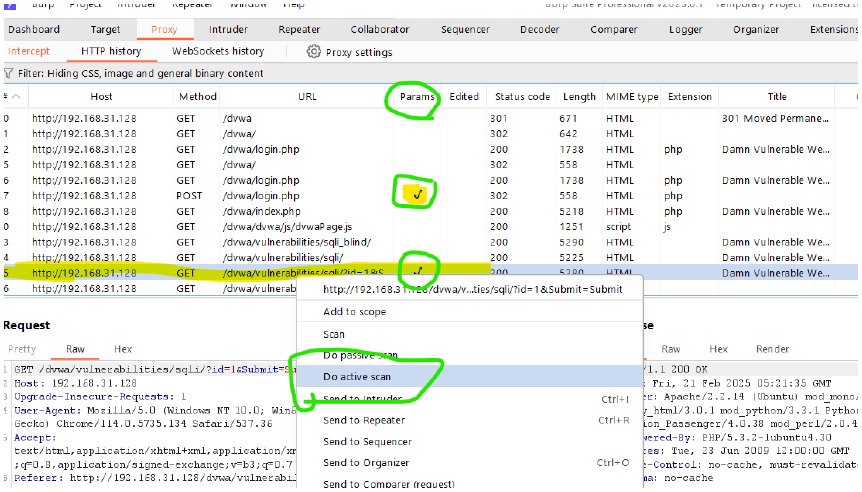Sort by URL column header
Image resolution: width=862 pixels, height=492 pixels.
click(x=307, y=97)
